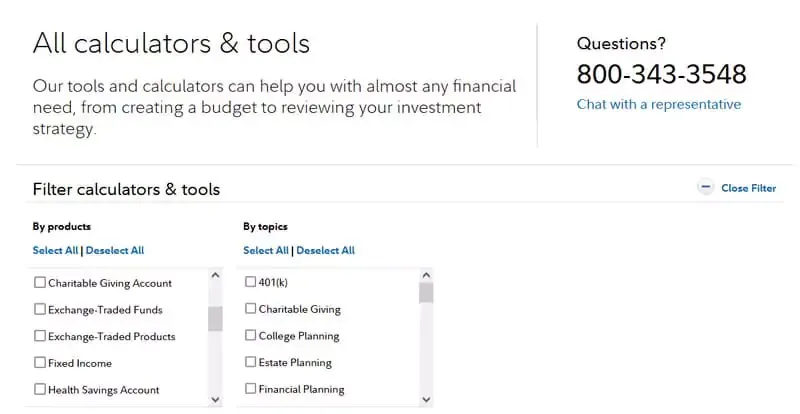Image resolution: width=800 pixels, height=414 pixels.
Task: Enable the Estate Planning topic filter
Action: [x=251, y=362]
